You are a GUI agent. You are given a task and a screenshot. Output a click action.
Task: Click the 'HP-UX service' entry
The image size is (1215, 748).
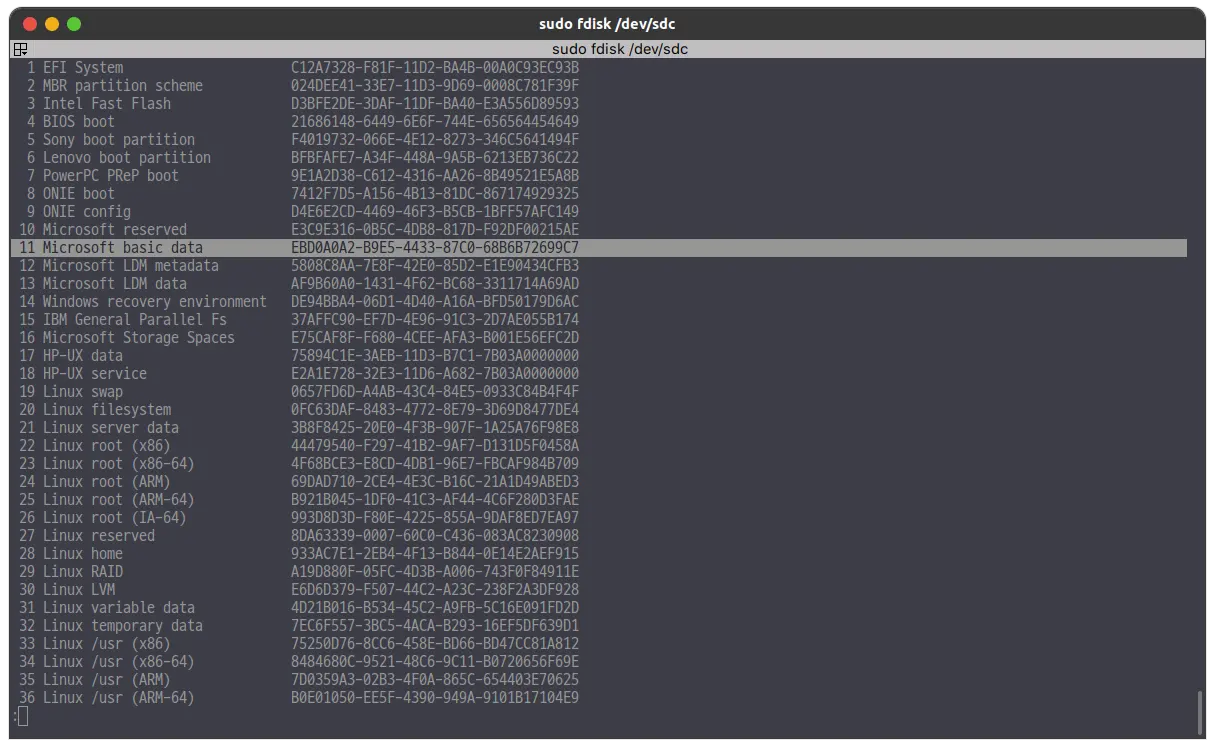pos(95,374)
